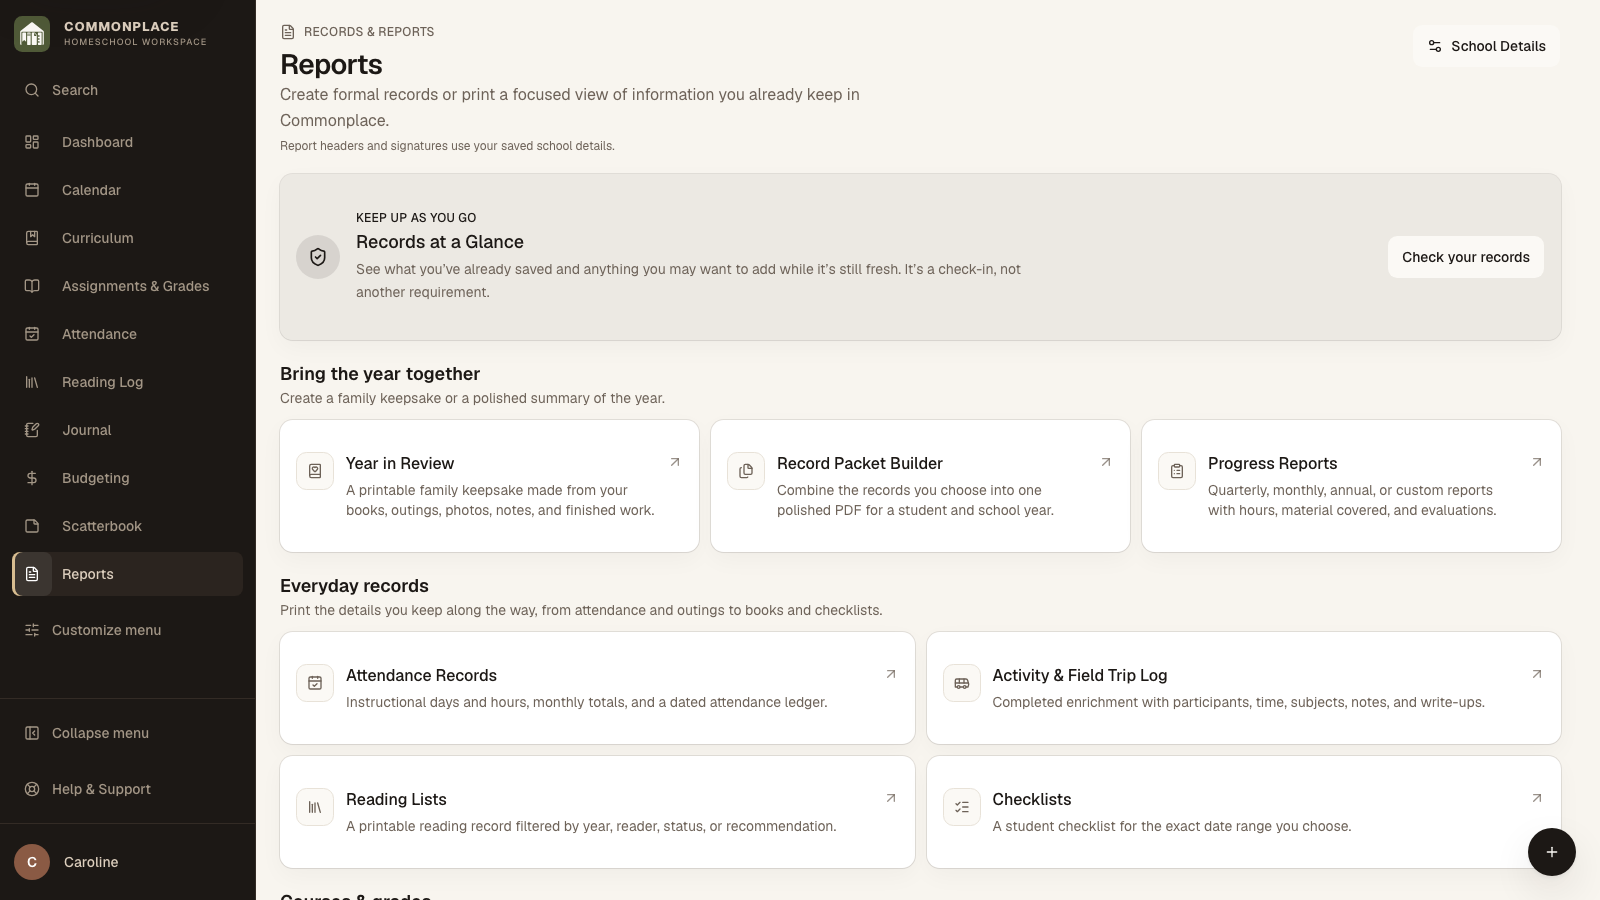Viewport: 1600px width, 900px height.
Task: Click the Attendance Records card calendar icon
Action: click(x=315, y=683)
